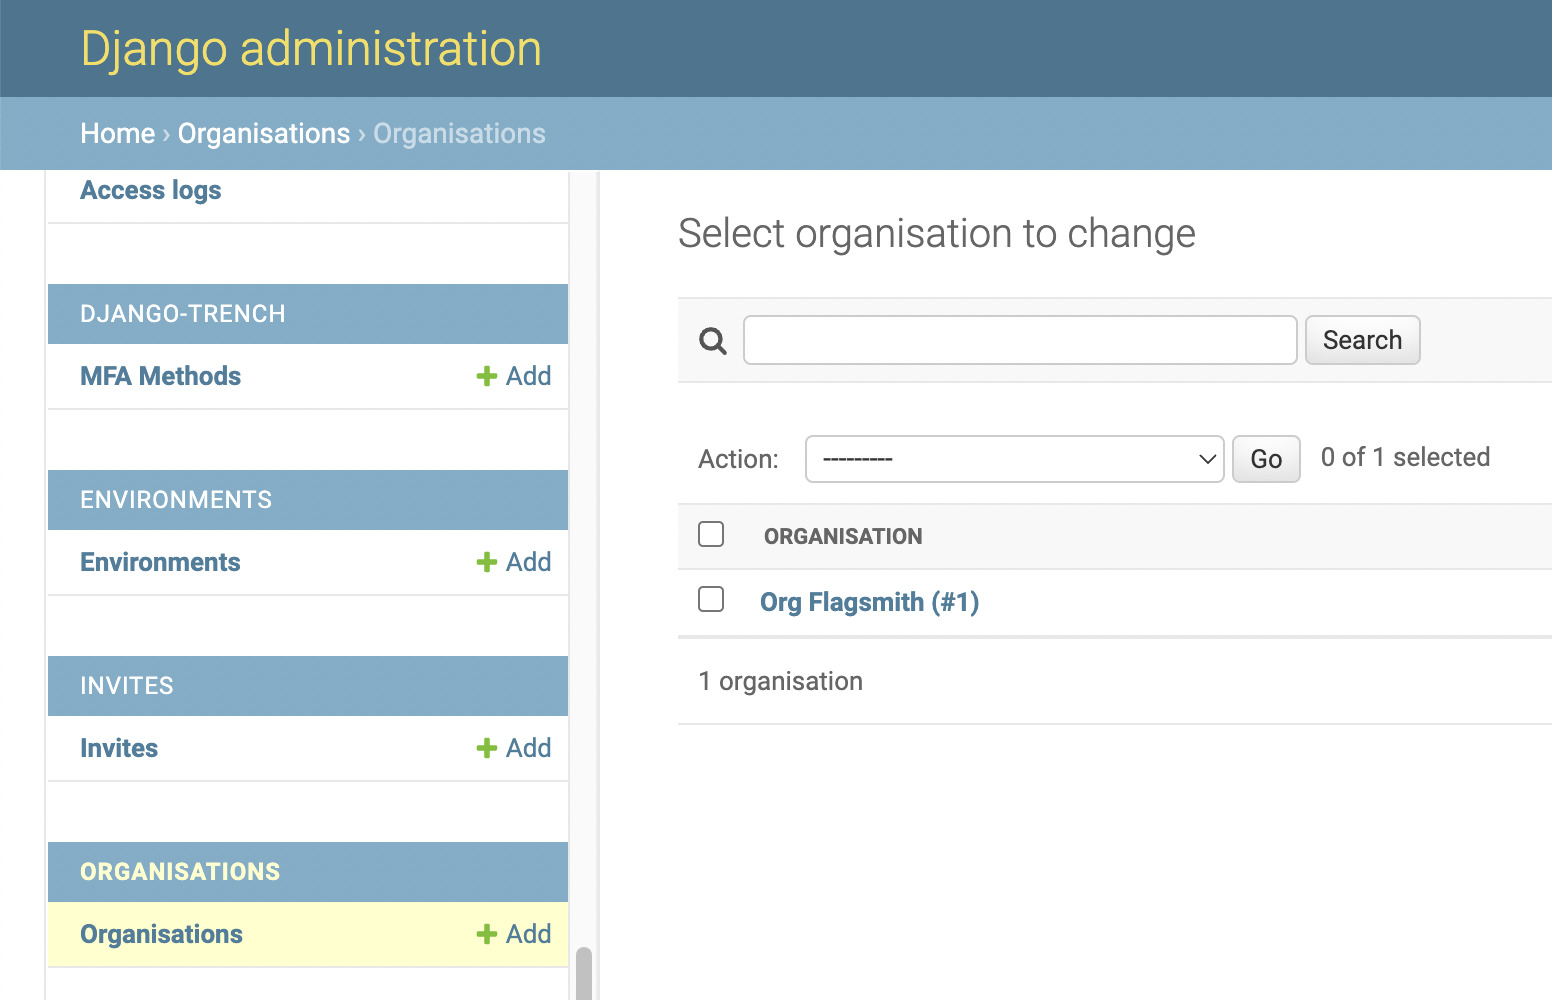Click the green plus next to MFA Methods
The image size is (1552, 1000).
(x=487, y=376)
